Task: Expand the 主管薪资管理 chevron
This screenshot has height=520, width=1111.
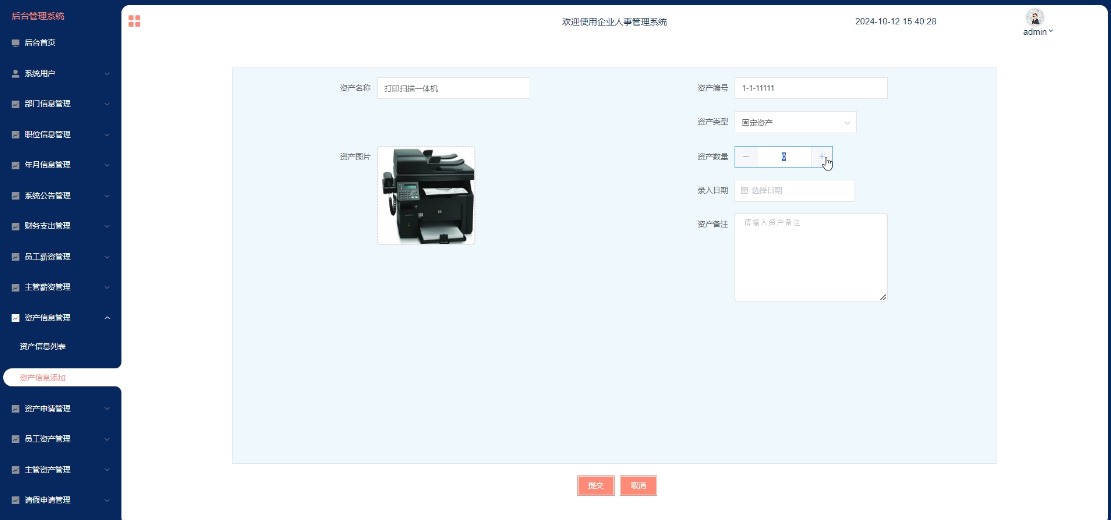Action: (x=107, y=288)
